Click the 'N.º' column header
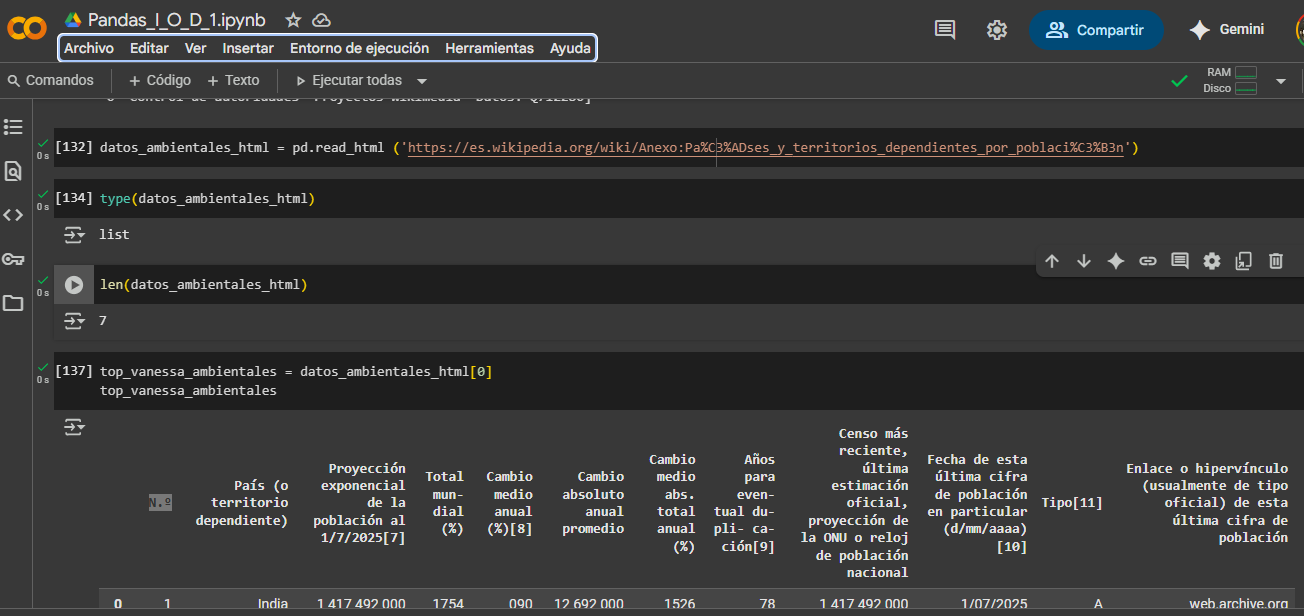 click(x=160, y=503)
